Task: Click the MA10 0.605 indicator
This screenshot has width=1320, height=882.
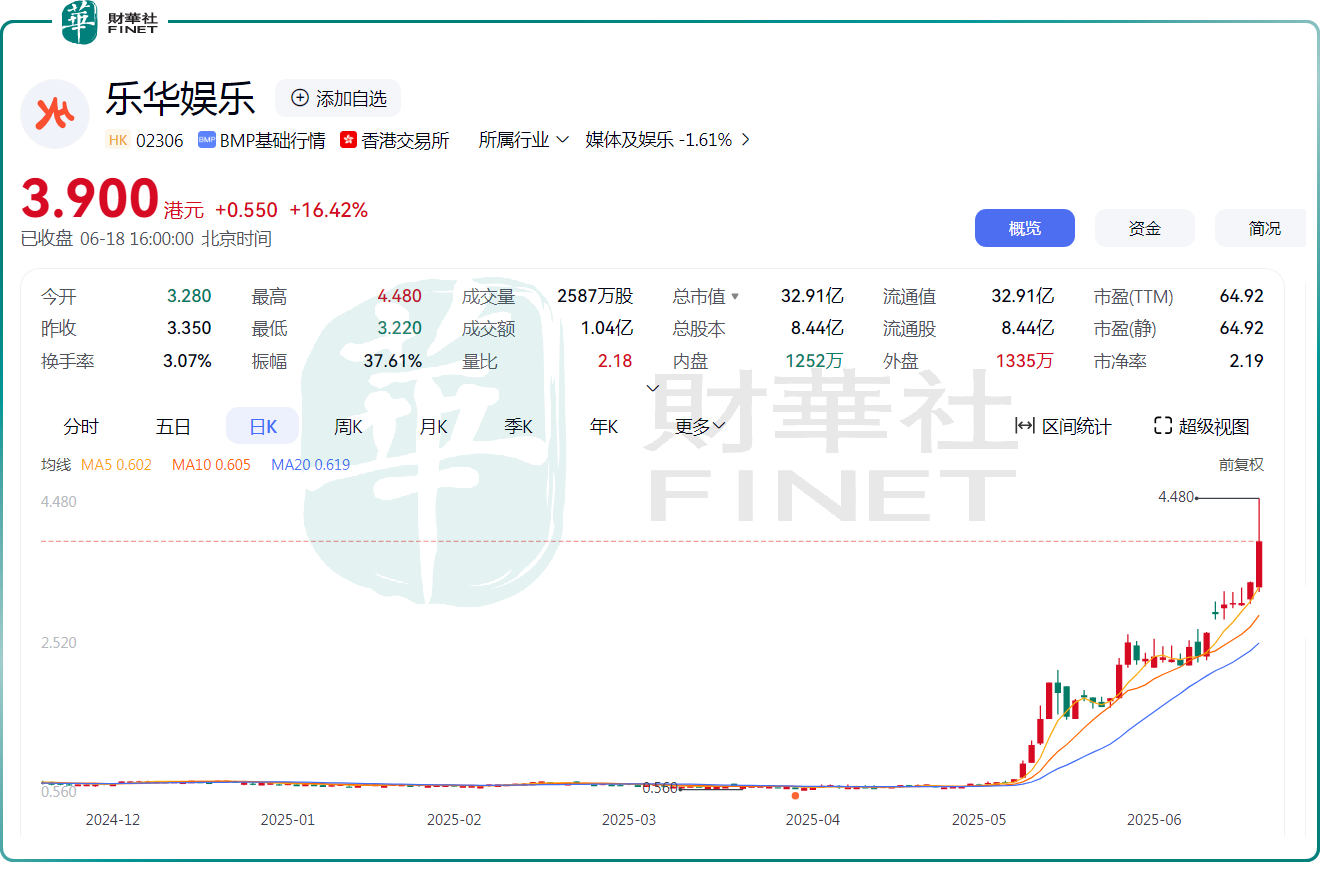Action: [211, 465]
